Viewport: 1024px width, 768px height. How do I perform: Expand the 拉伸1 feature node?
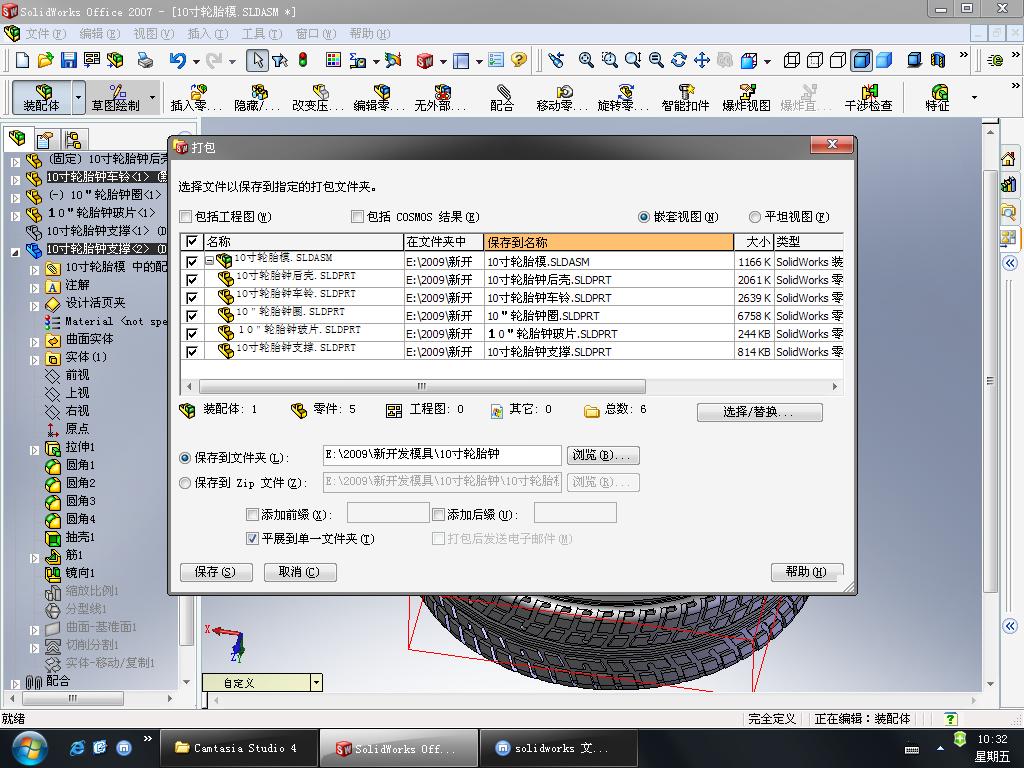coord(34,449)
